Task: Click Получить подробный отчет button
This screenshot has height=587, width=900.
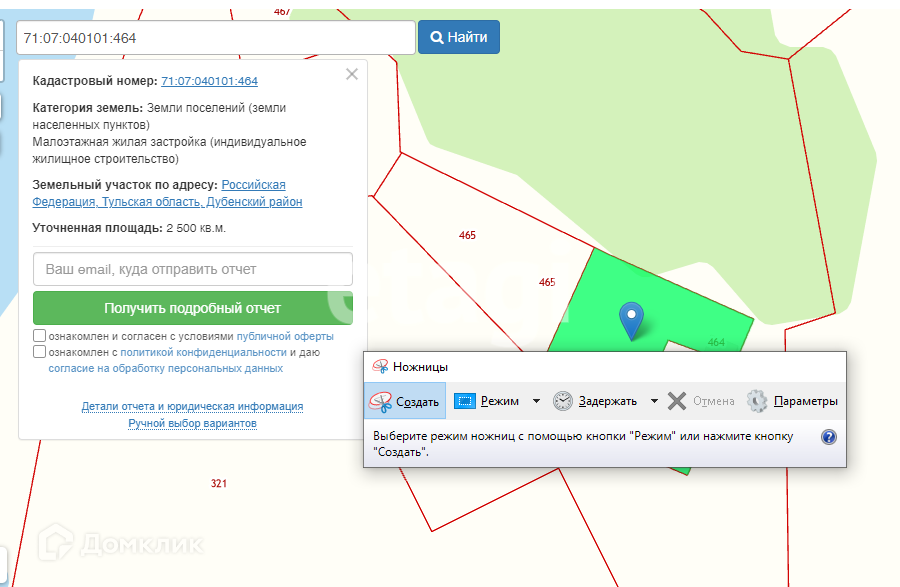Action: pyautogui.click(x=193, y=308)
